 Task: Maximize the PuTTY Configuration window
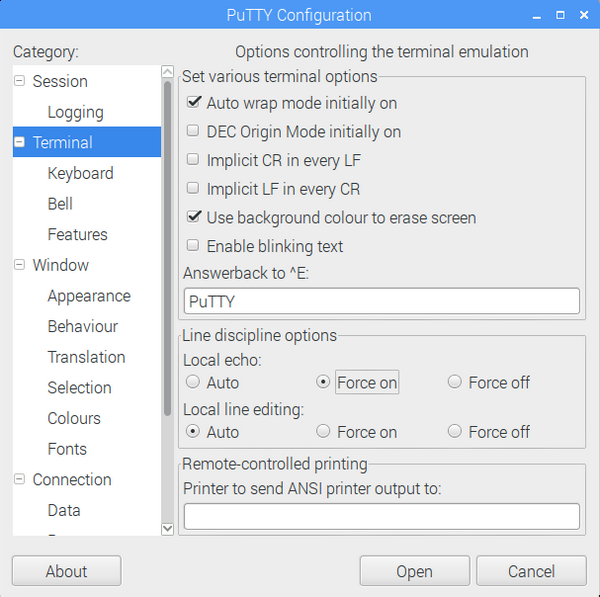(560, 15)
